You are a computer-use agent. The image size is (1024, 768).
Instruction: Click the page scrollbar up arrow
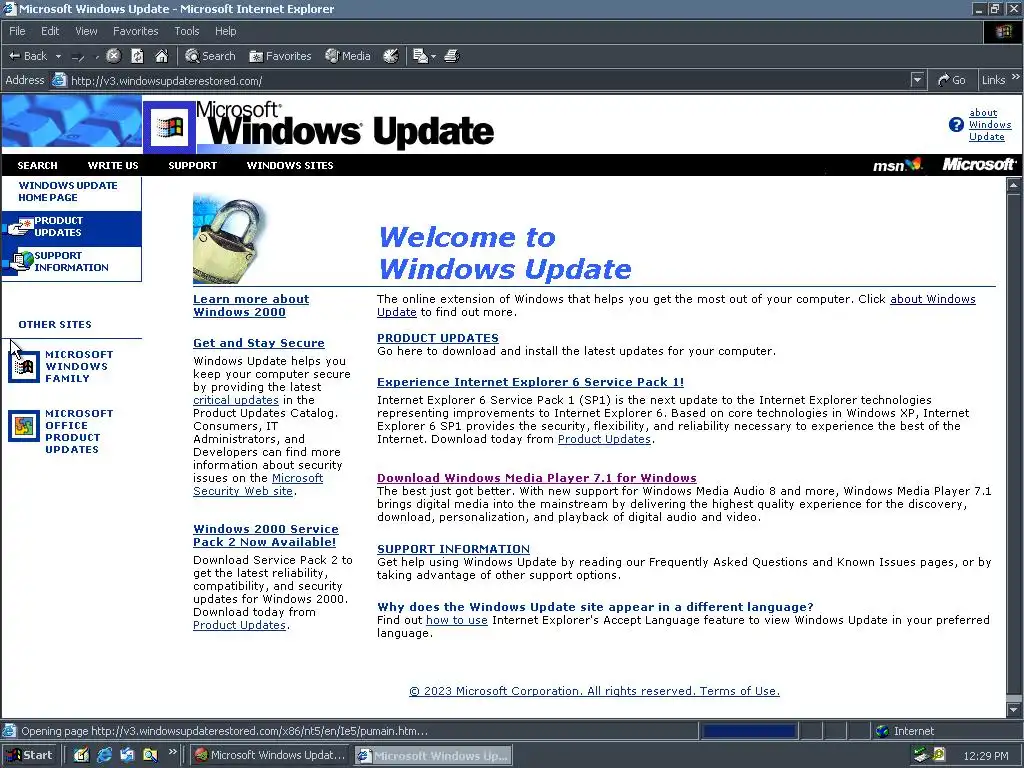tap(1014, 185)
